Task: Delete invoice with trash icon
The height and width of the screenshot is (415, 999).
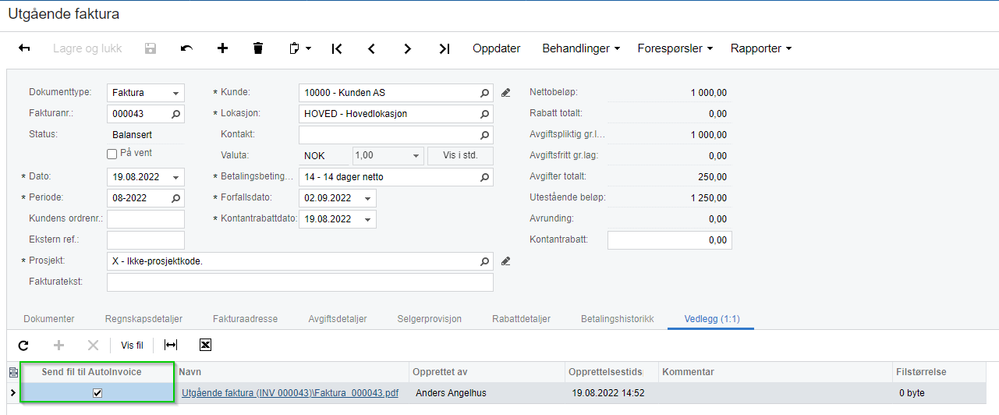Action: click(258, 48)
